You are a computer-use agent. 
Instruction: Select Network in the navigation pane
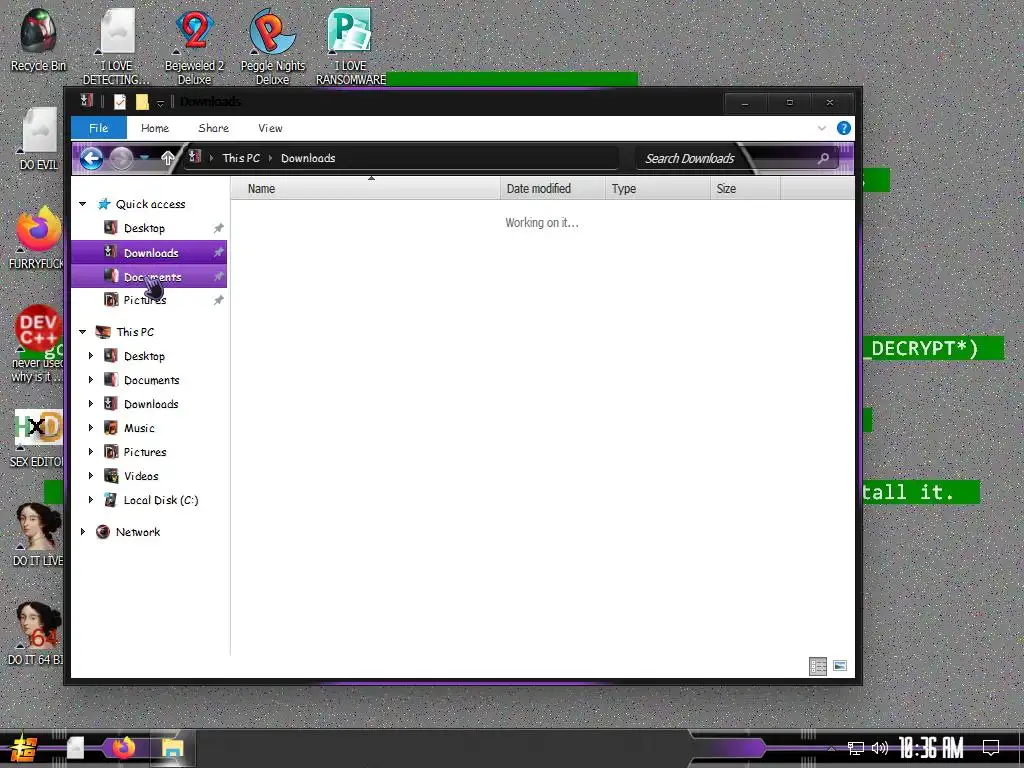(138, 532)
